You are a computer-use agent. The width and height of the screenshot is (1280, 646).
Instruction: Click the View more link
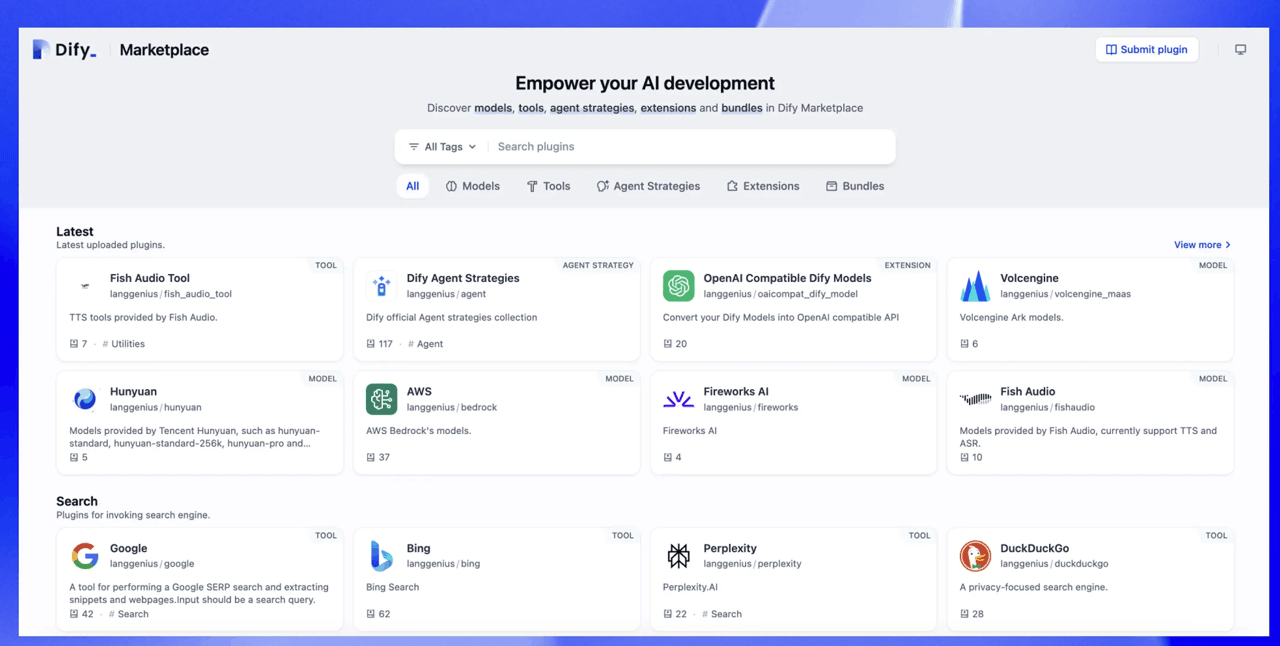point(1202,245)
